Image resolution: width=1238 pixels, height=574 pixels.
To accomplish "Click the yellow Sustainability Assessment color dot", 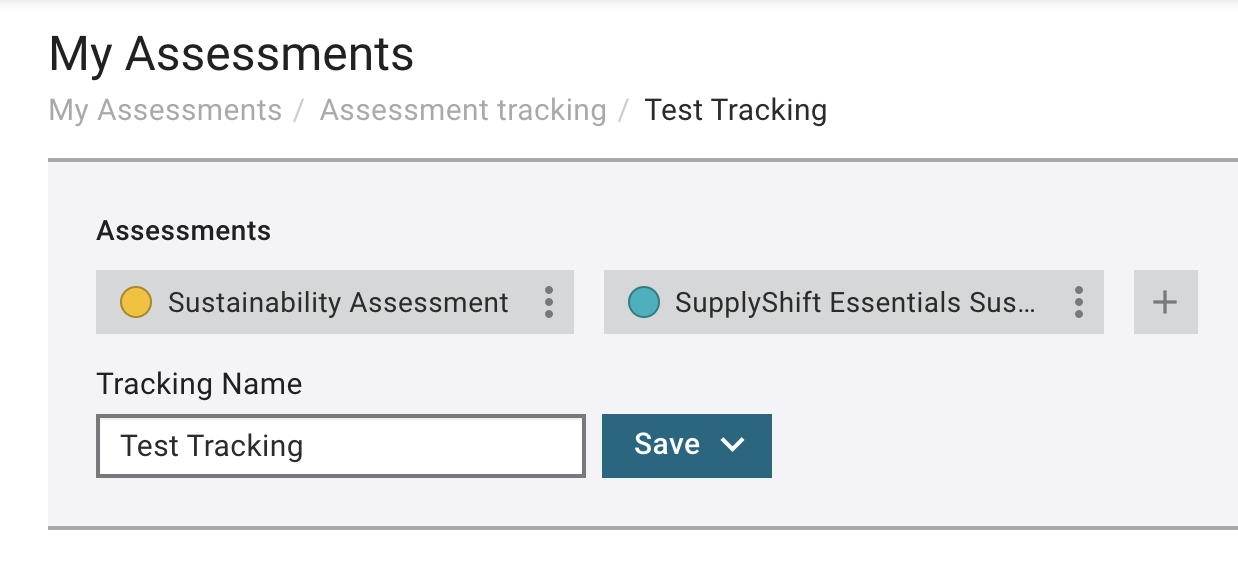I will [135, 302].
